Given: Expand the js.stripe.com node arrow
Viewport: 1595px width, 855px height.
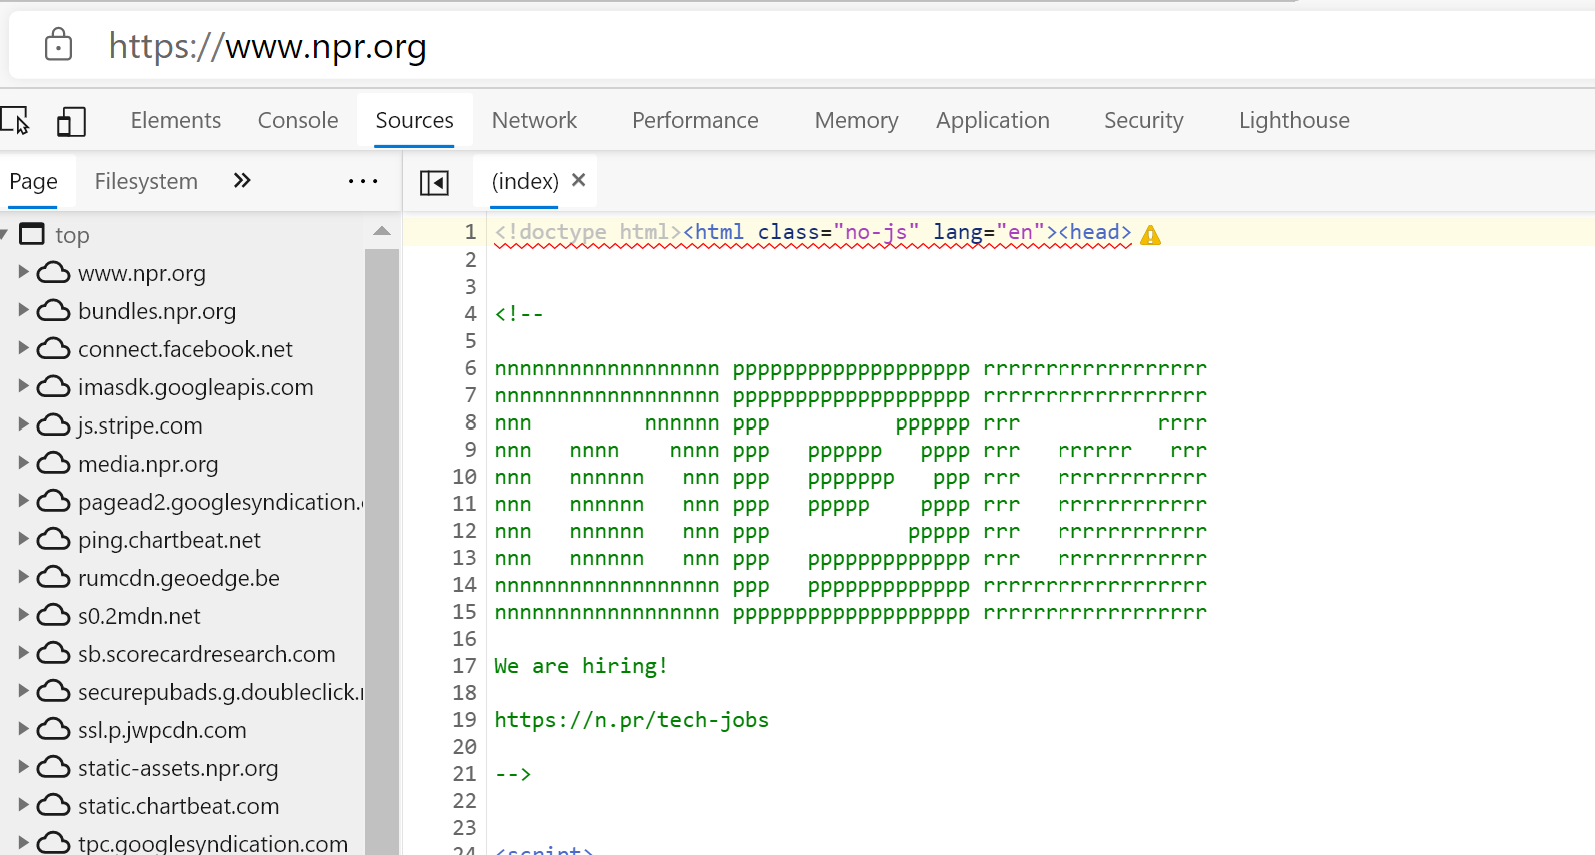Looking at the screenshot, I should [23, 424].
